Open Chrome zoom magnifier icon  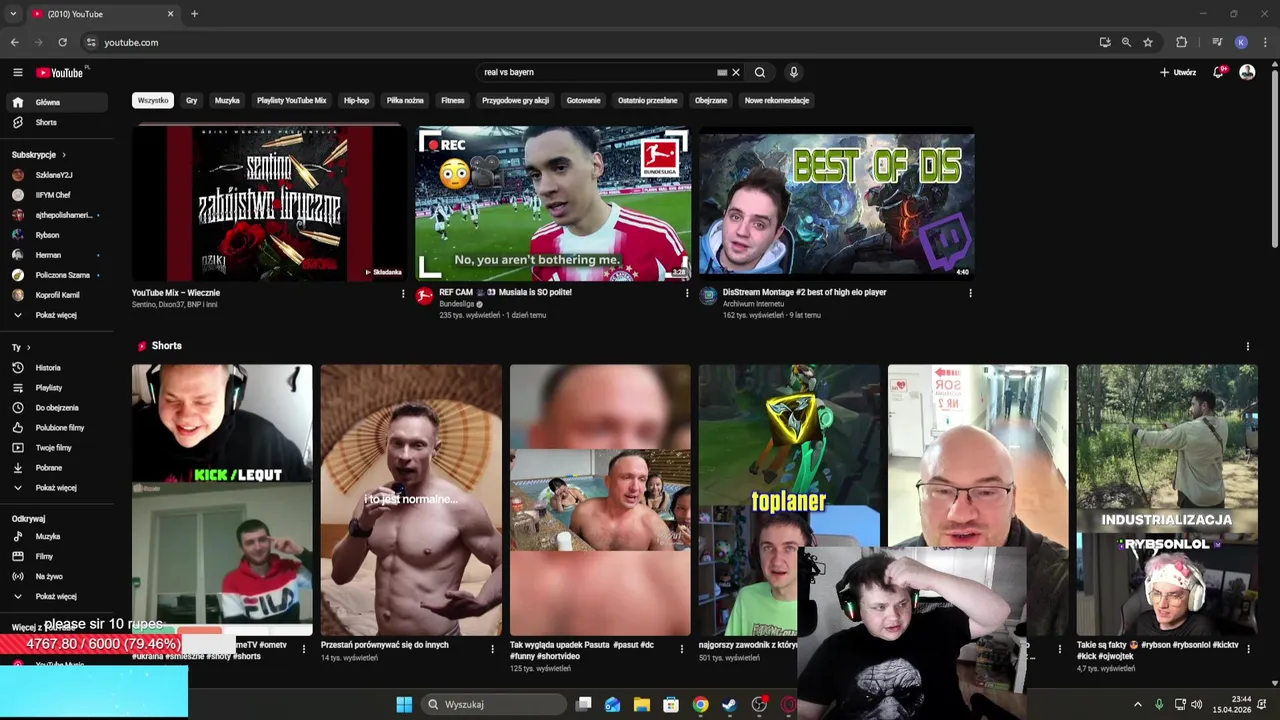(x=1126, y=42)
